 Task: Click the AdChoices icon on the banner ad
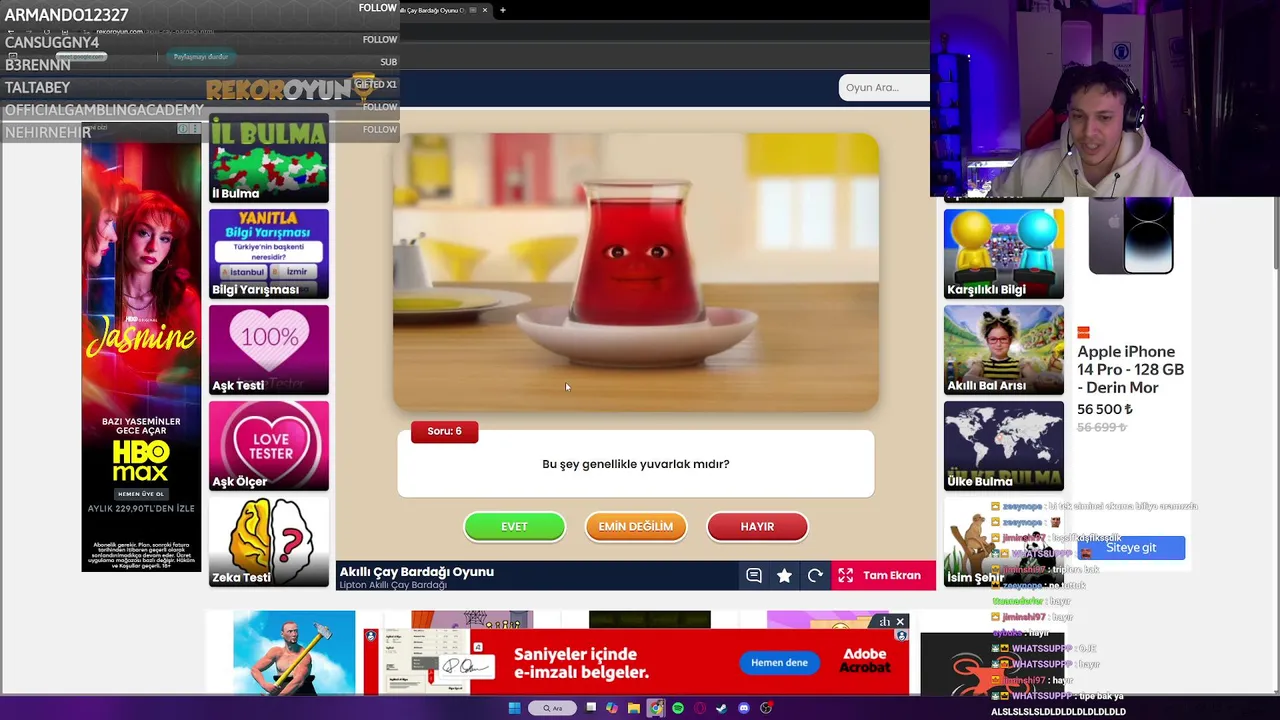coord(885,622)
